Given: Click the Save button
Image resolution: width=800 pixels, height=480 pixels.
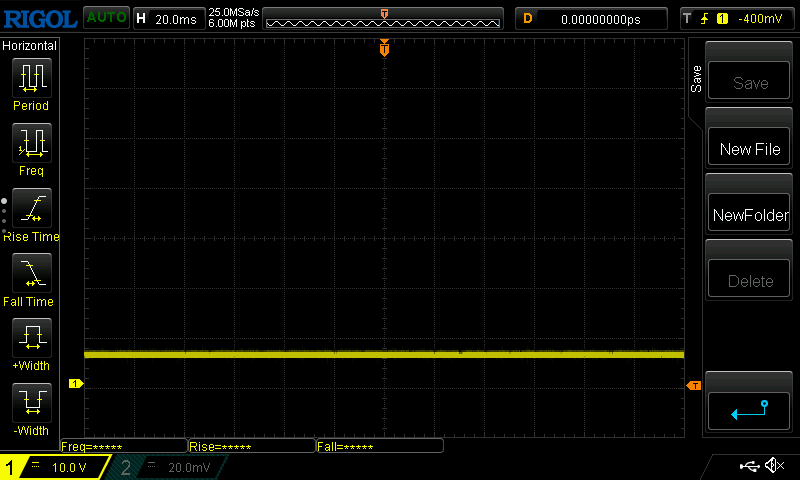Looking at the screenshot, I should [x=749, y=80].
